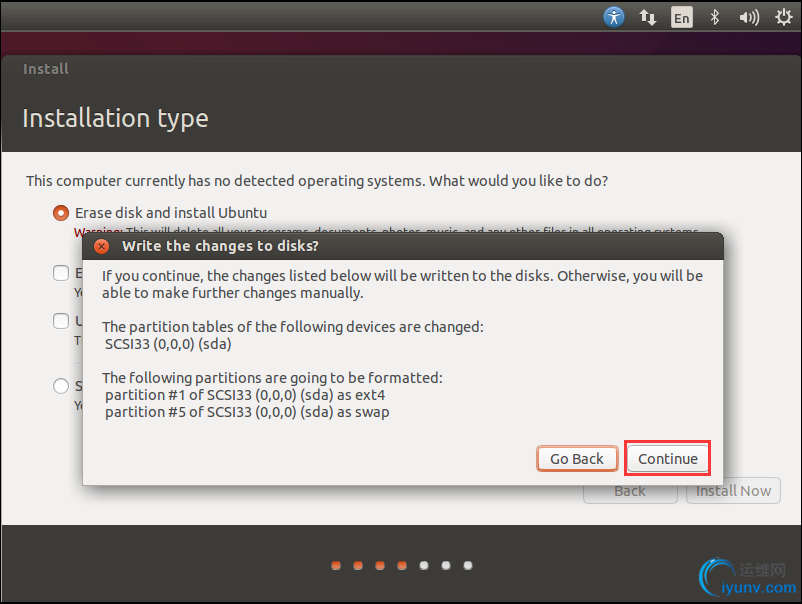Viewport: 802px width, 604px height.
Task: Click the Go Back button
Action: point(577,459)
